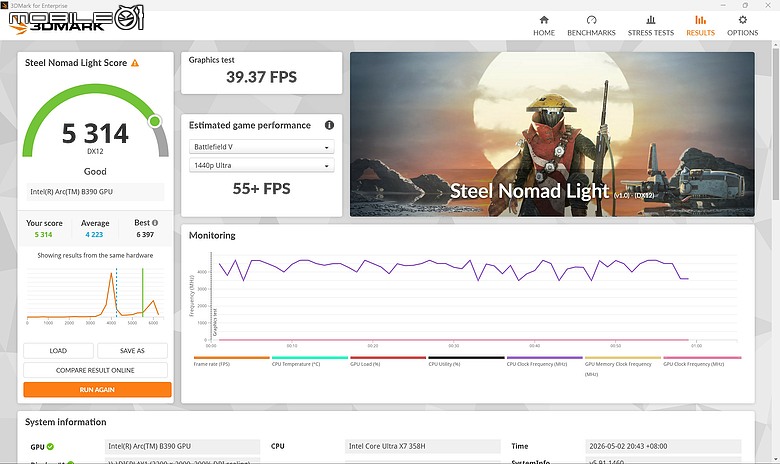Click the Intel Core Ultra X7 358H CPU value
780x464 pixels.
pos(422,446)
